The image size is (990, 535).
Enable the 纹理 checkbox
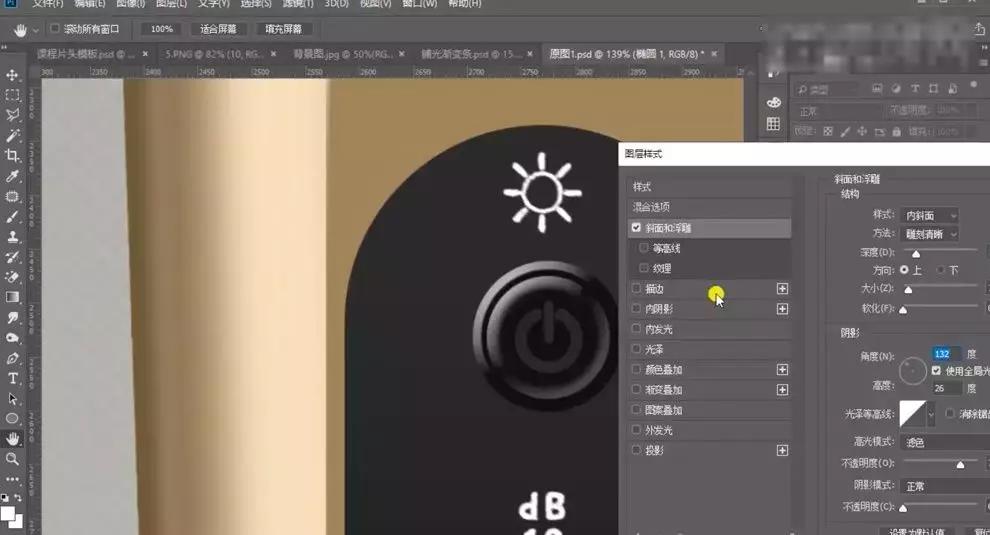[644, 268]
